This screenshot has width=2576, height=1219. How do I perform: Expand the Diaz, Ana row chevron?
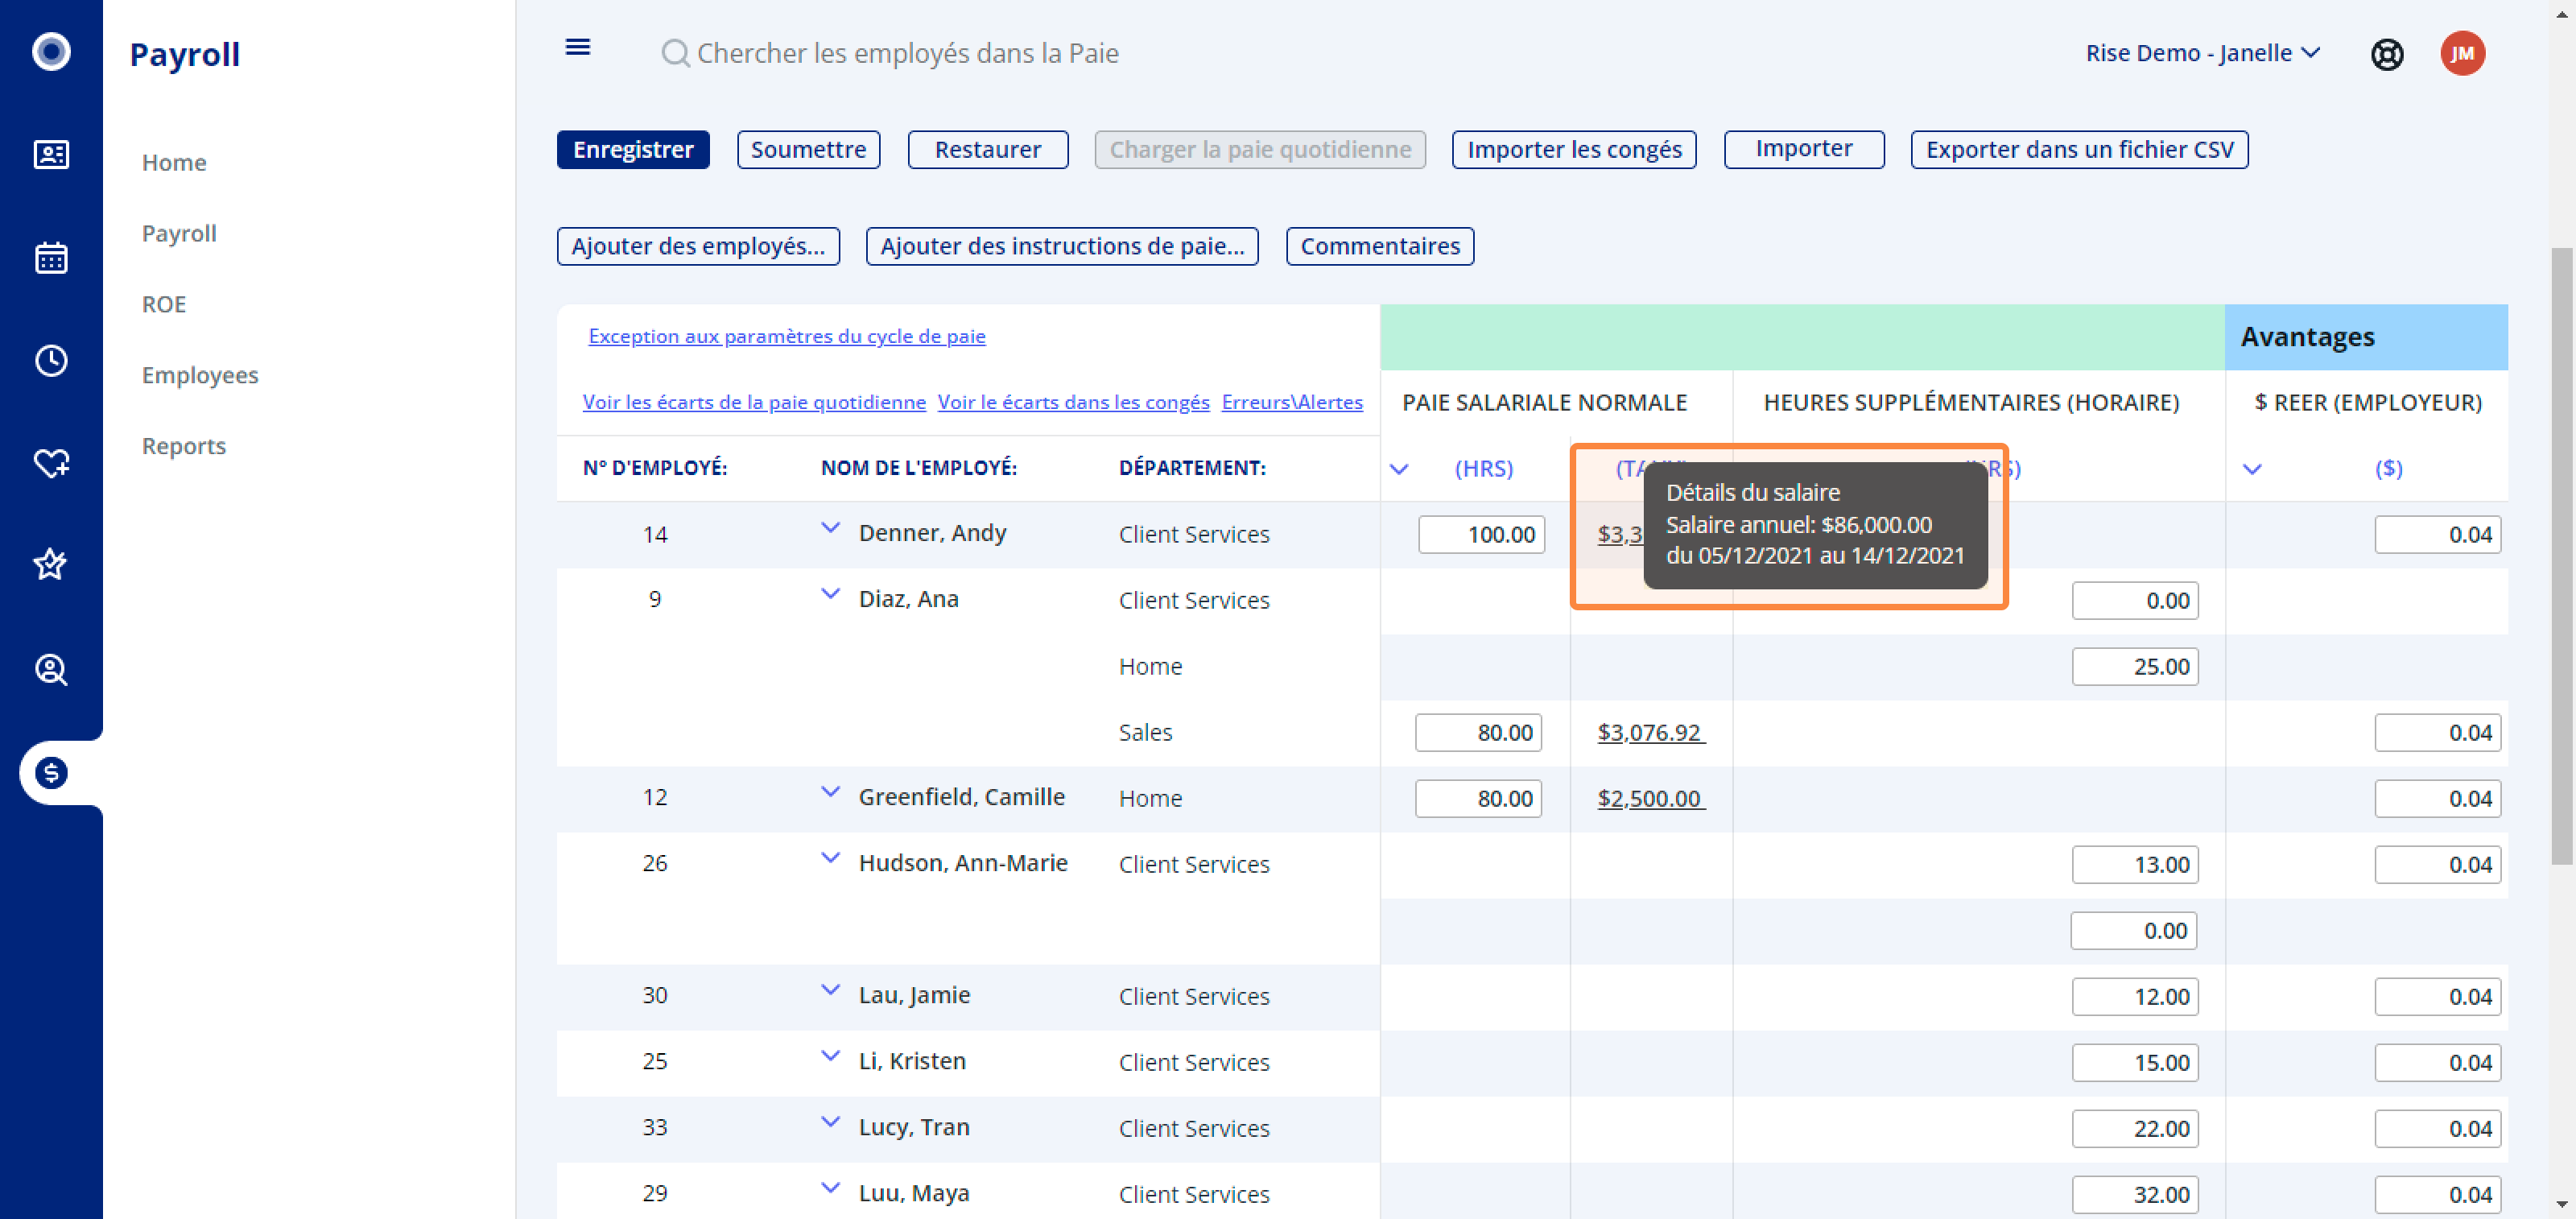pyautogui.click(x=830, y=595)
